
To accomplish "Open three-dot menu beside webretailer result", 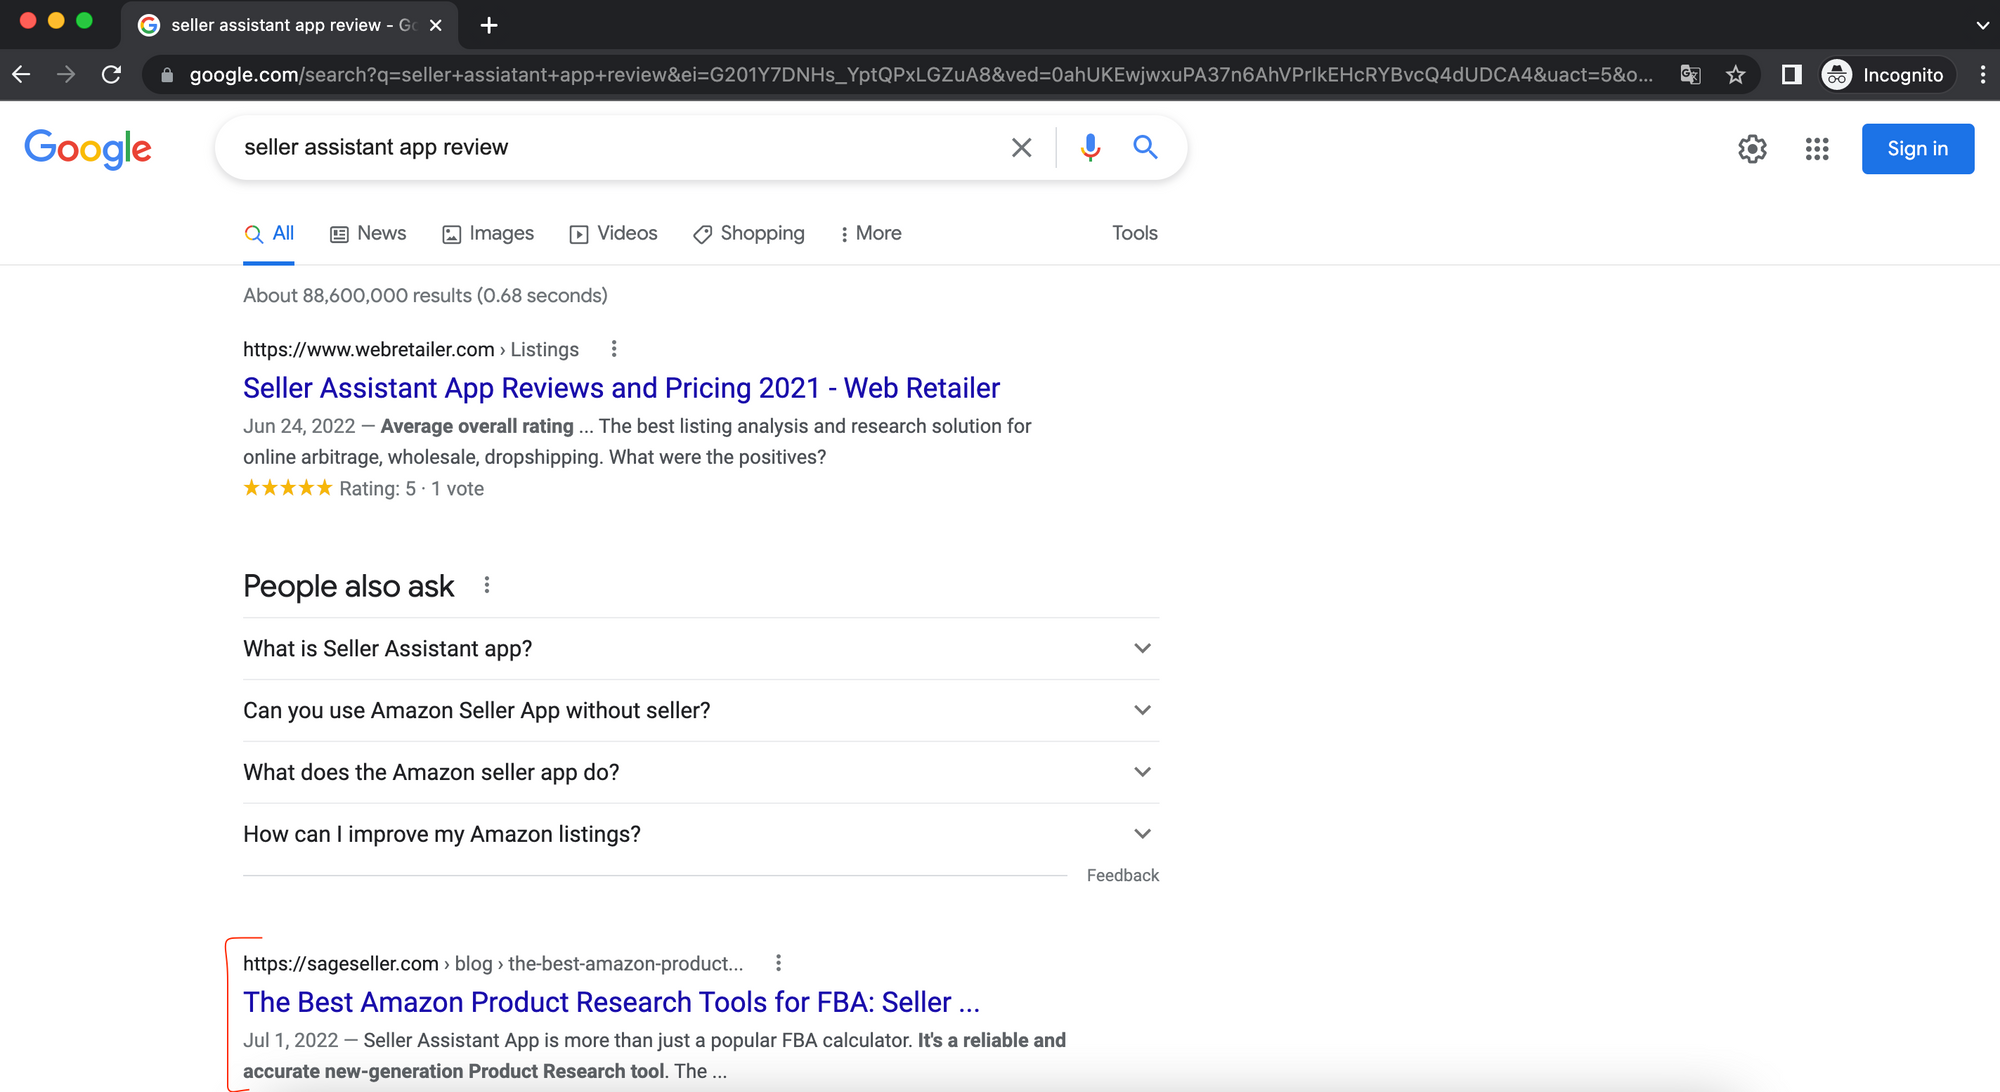I will coord(614,349).
